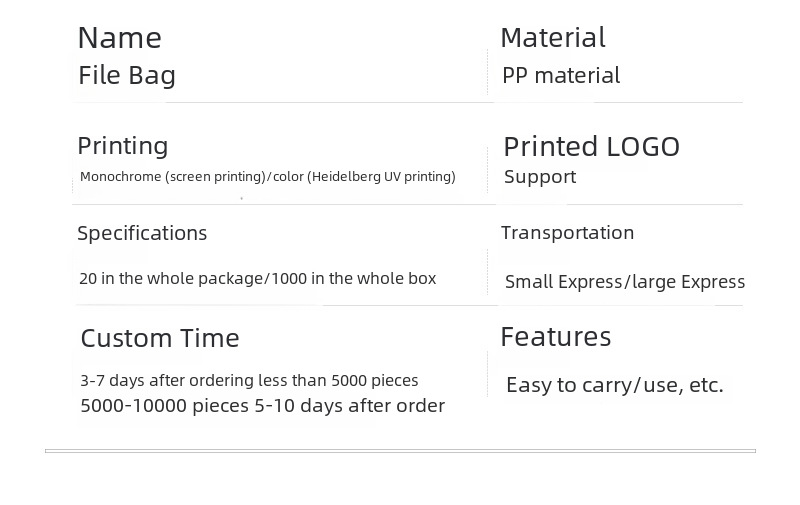Click the "Printing" heading
The width and height of the screenshot is (800, 505).
click(122, 146)
